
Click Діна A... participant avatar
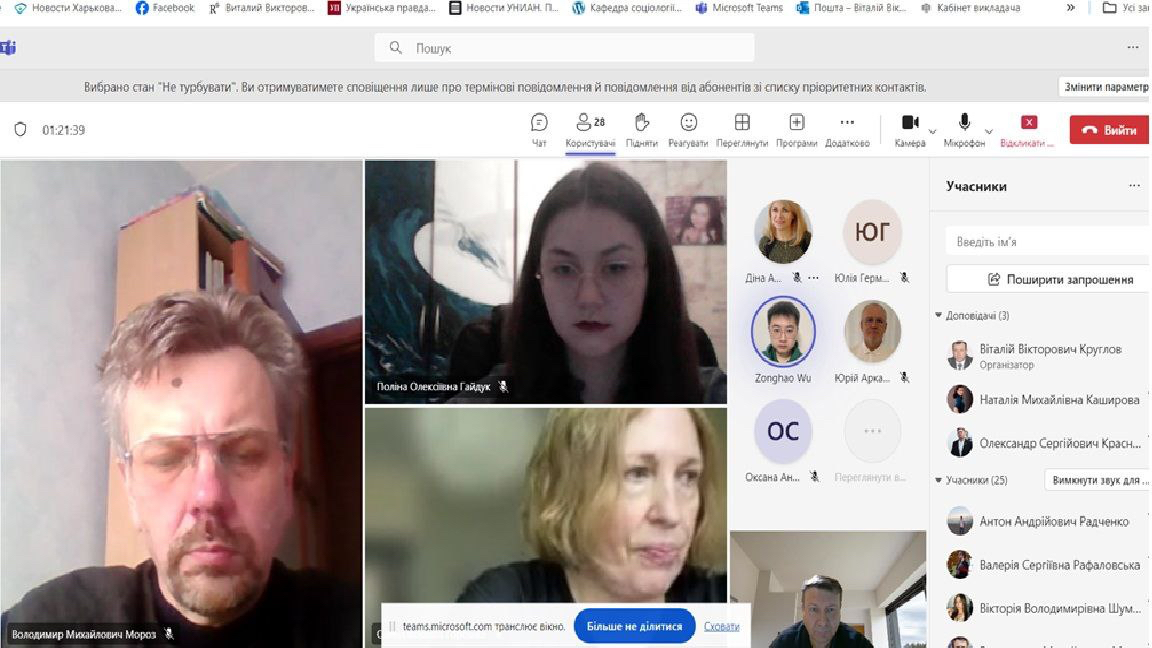coord(782,231)
